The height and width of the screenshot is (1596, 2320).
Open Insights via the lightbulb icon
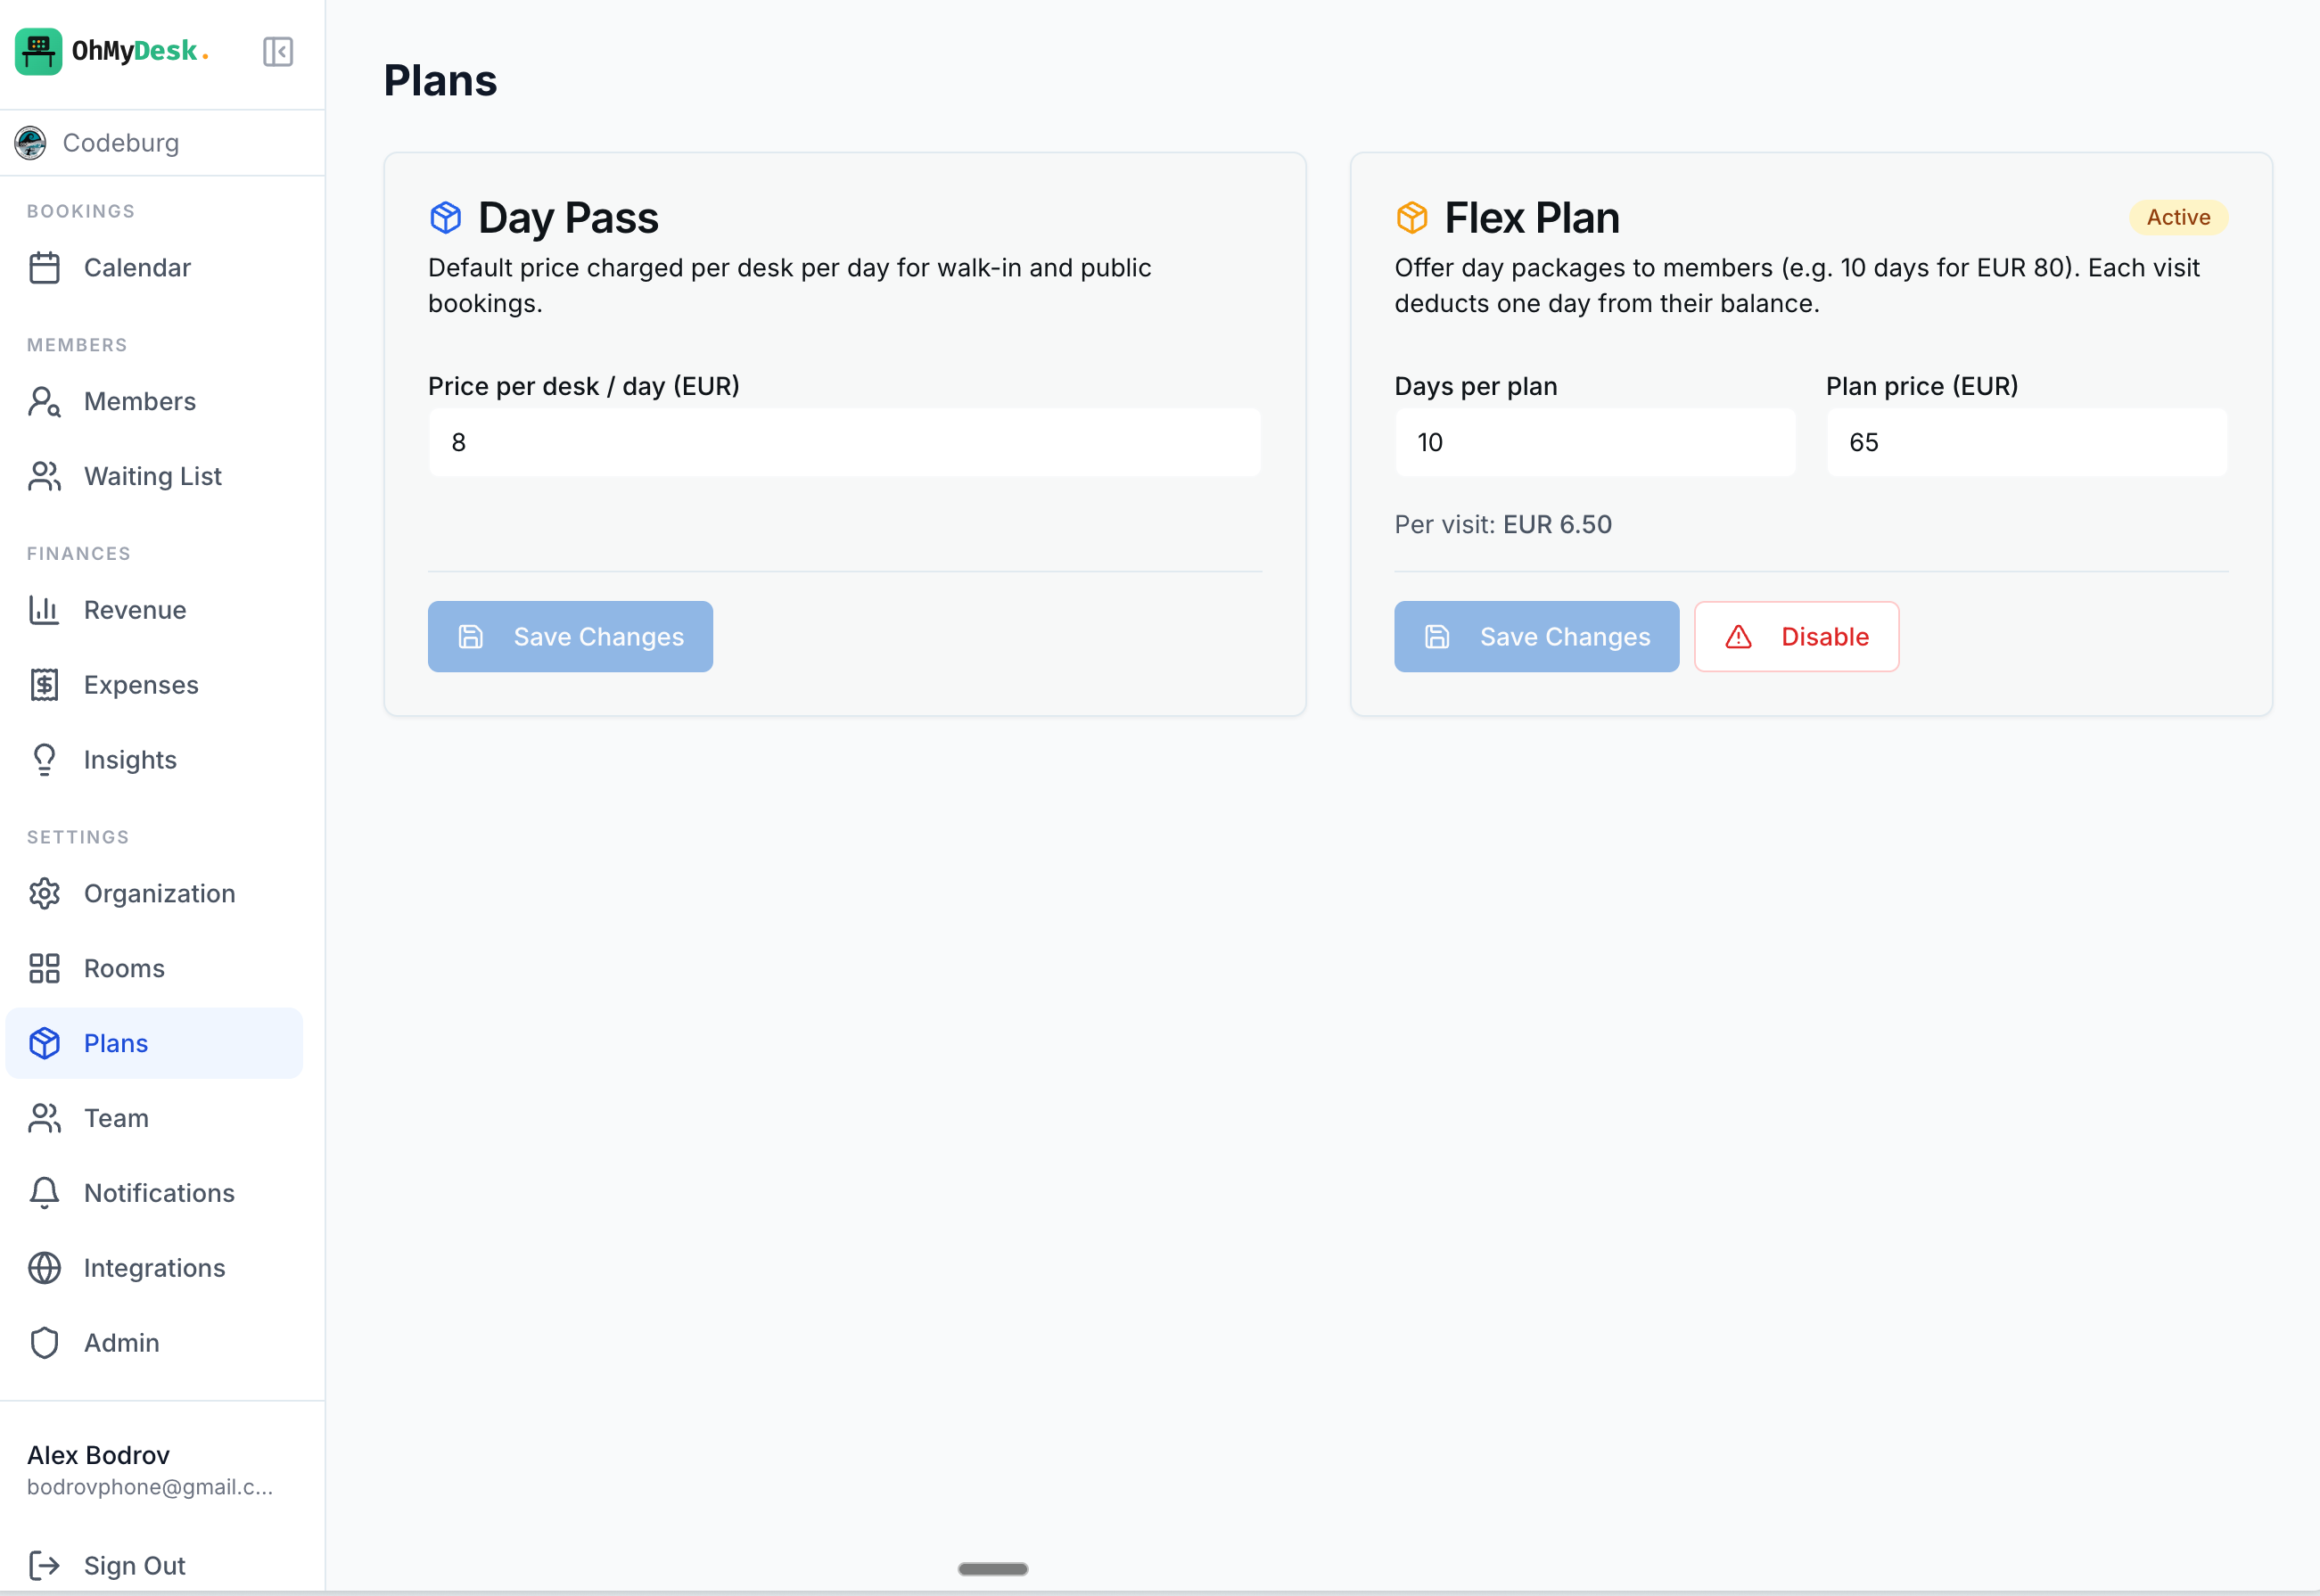[x=45, y=759]
